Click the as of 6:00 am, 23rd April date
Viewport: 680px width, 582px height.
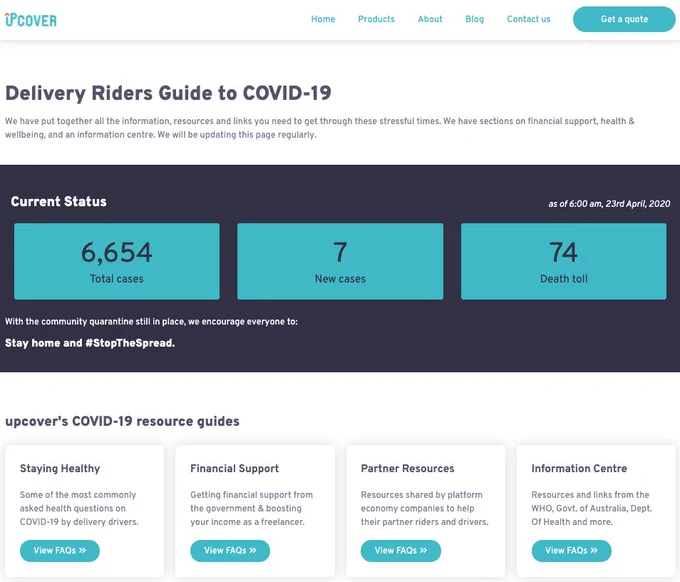click(609, 204)
